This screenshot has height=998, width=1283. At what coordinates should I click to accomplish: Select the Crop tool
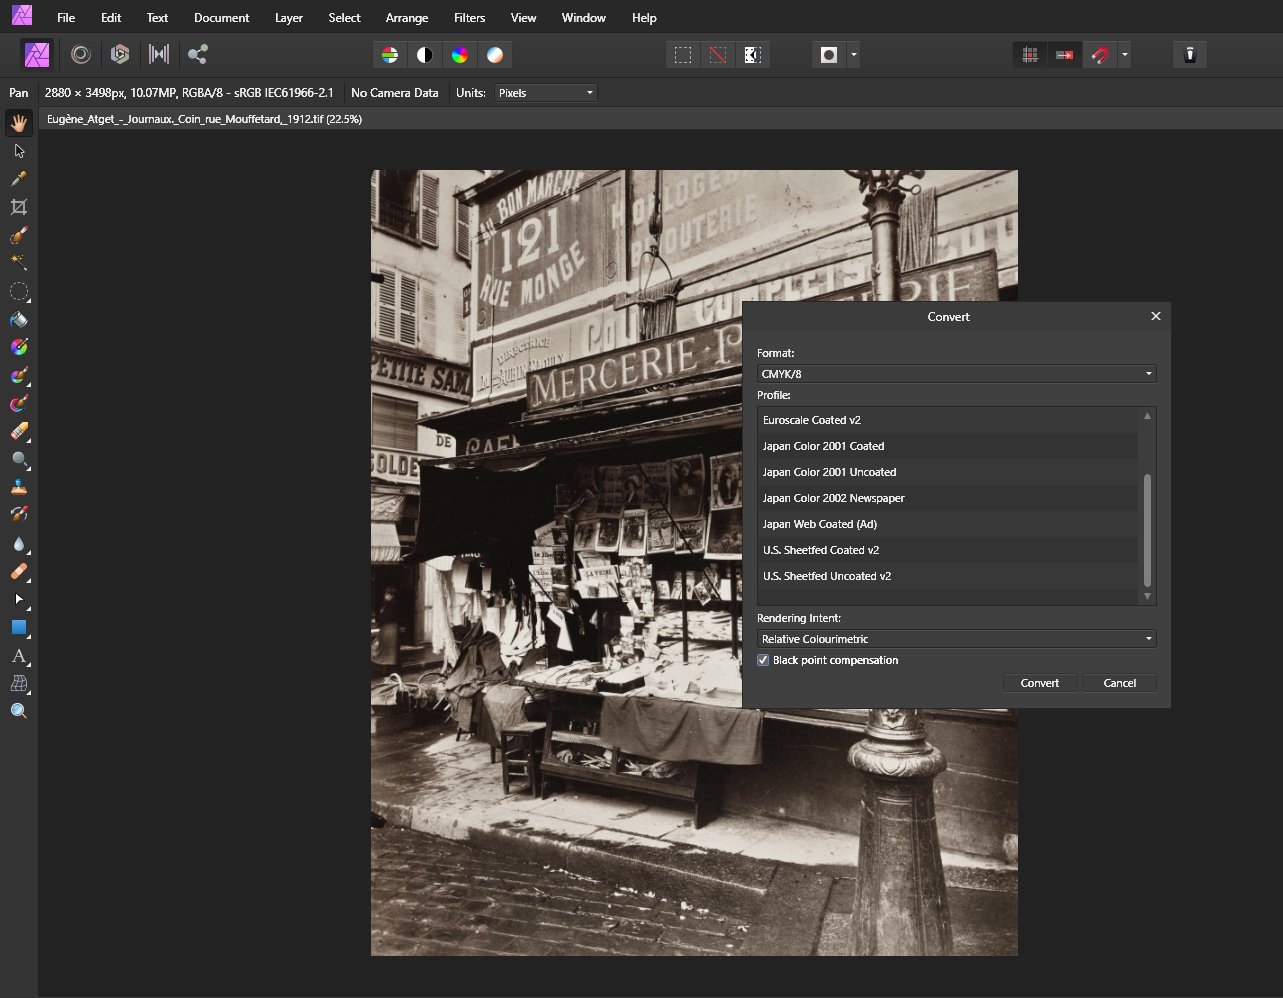click(x=18, y=207)
